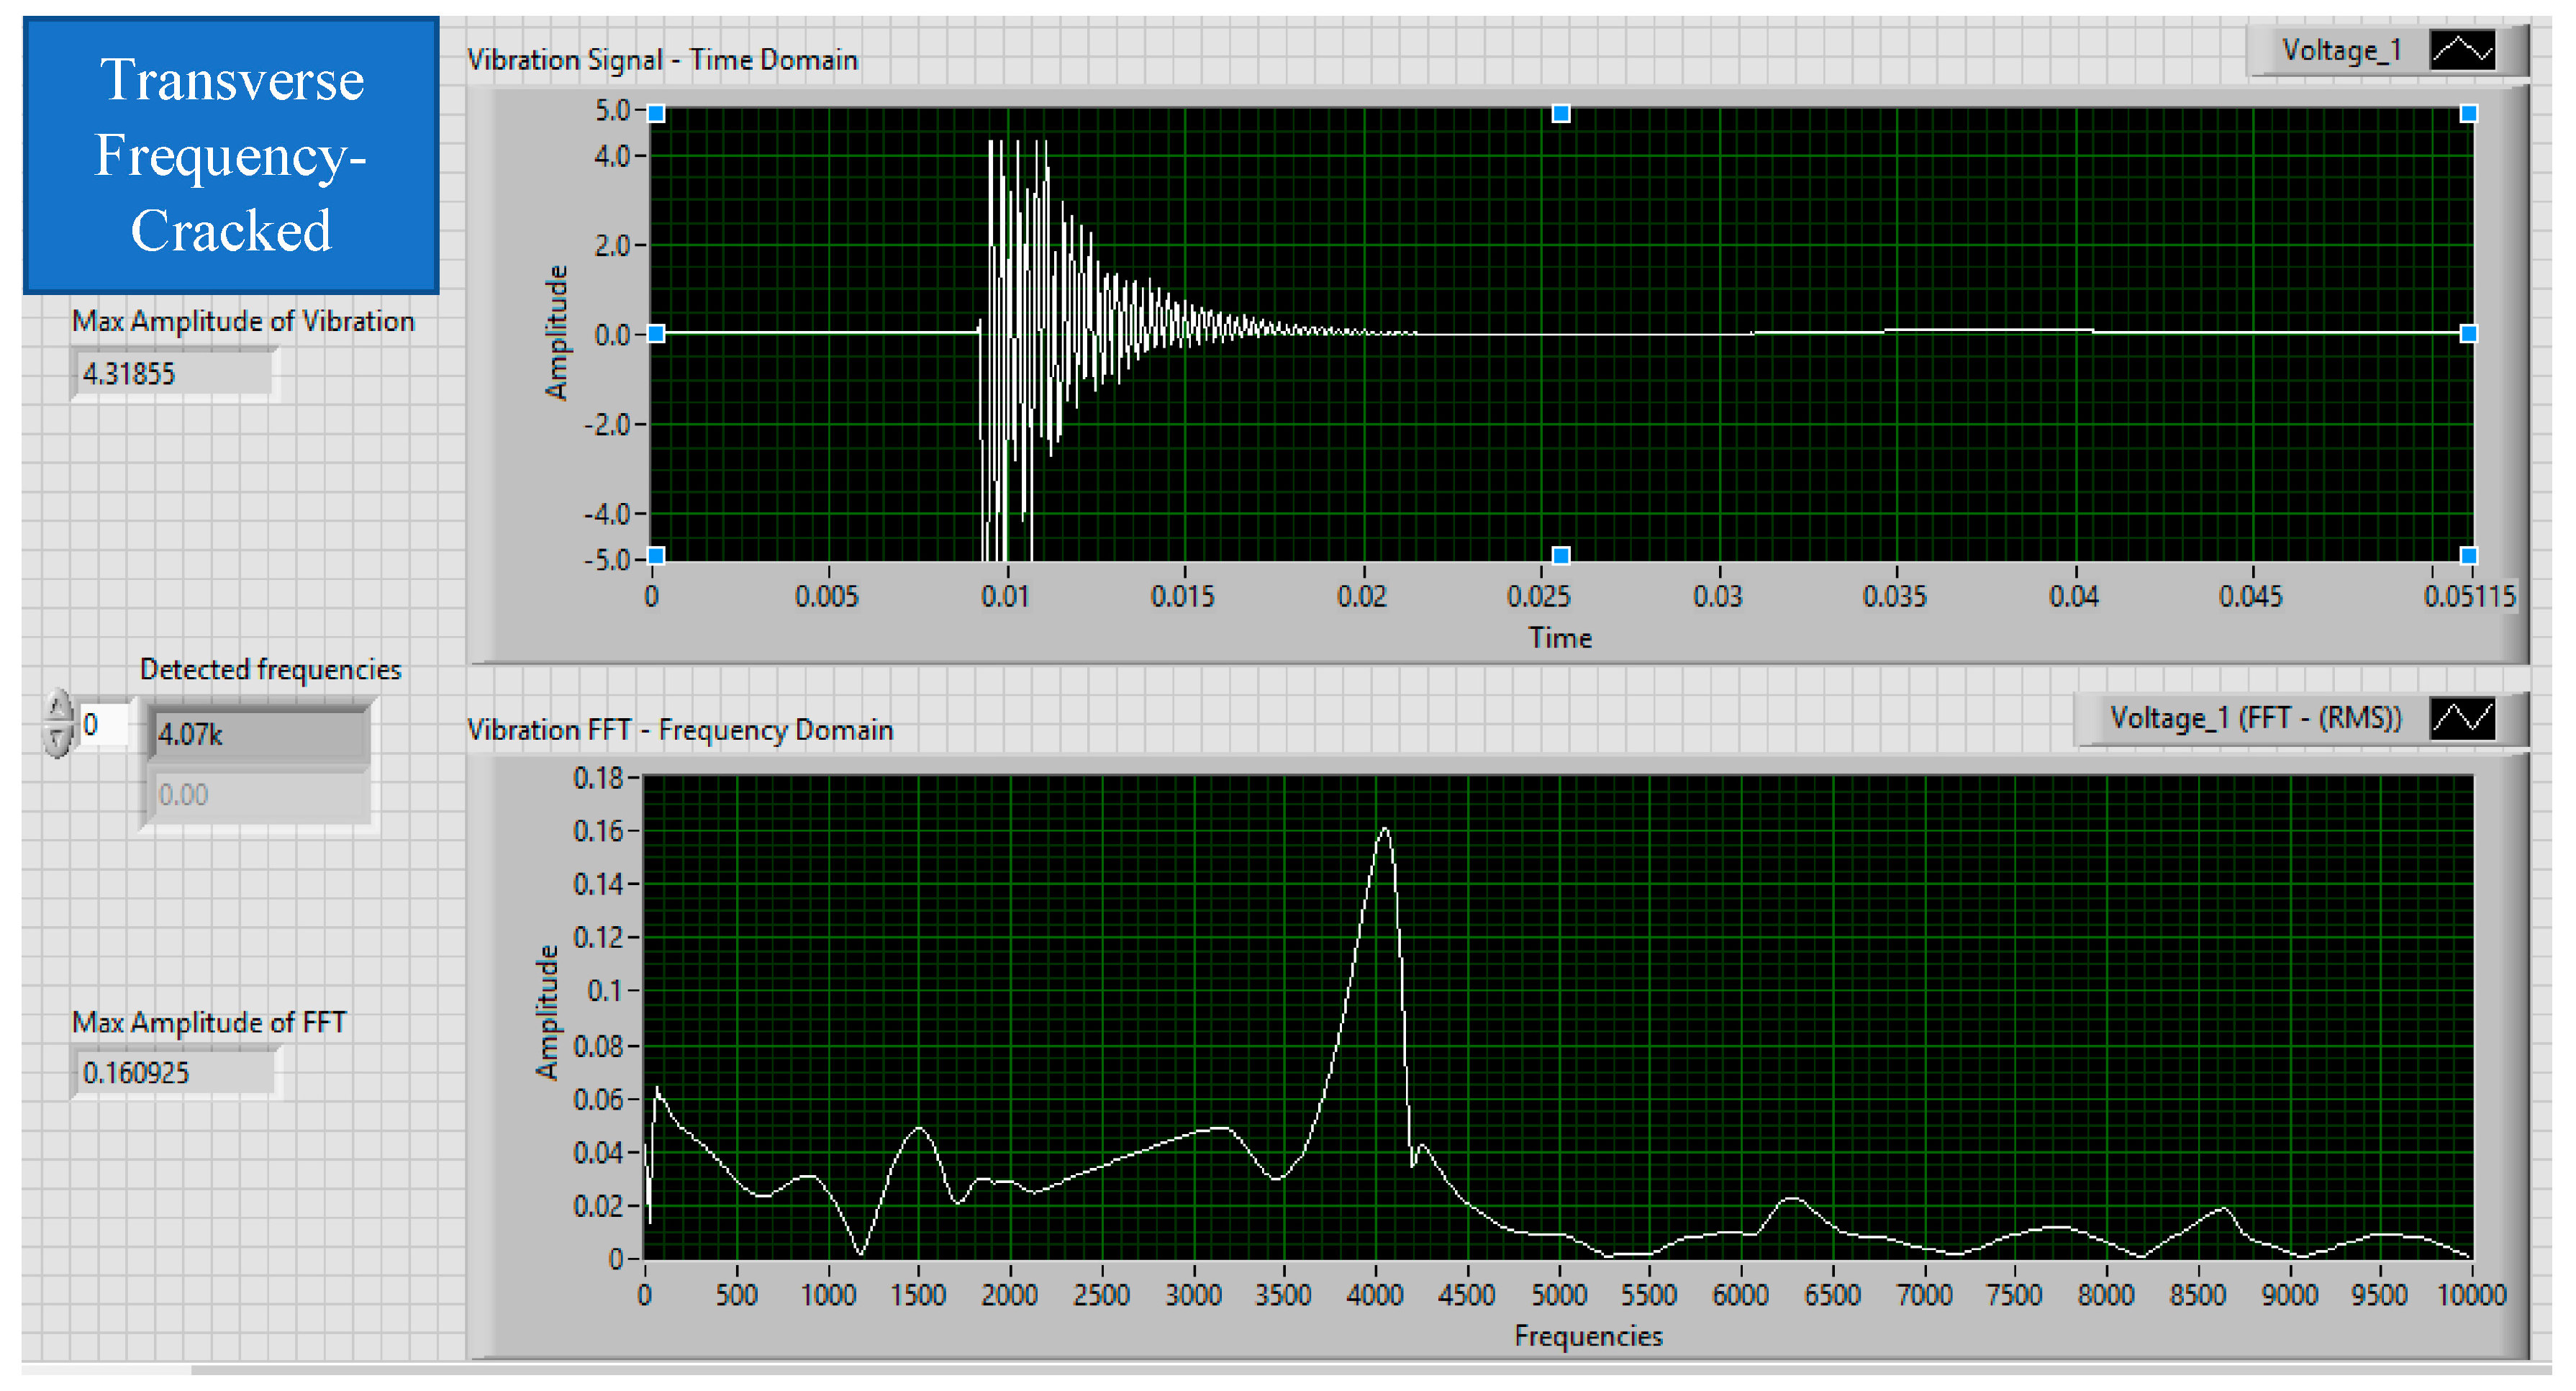Click middle-right resize handle of time graph

pos(2468,334)
